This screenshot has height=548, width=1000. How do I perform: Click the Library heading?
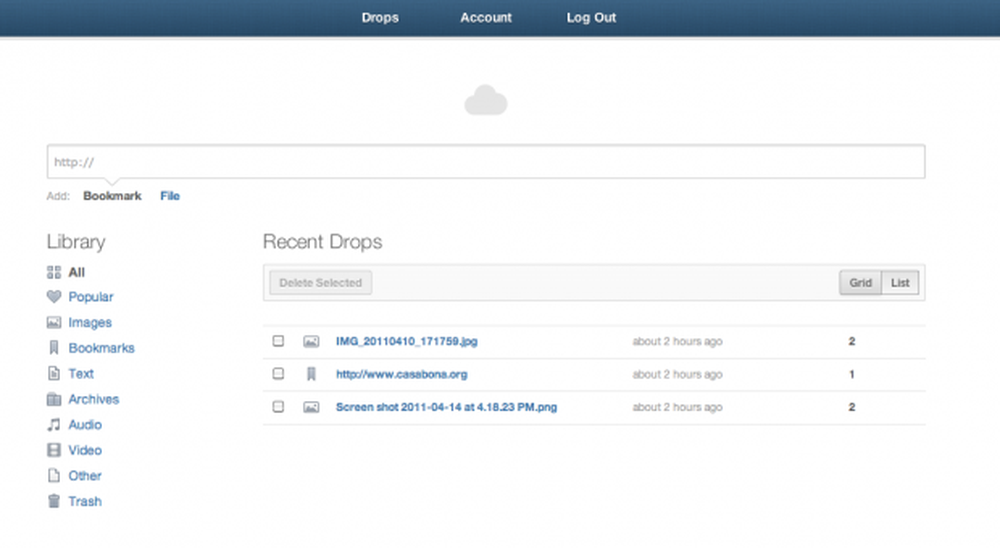76,242
